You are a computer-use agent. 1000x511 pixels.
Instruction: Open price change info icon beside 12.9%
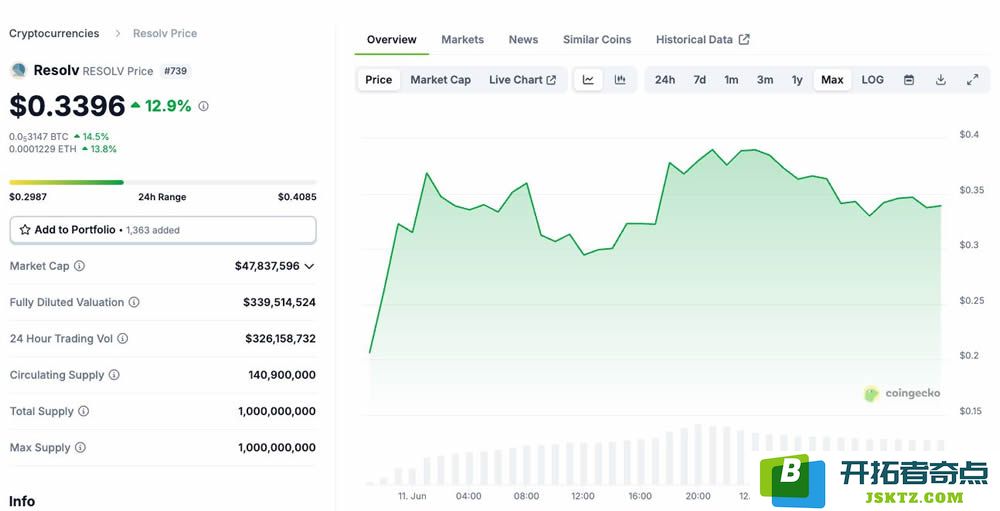(203, 106)
